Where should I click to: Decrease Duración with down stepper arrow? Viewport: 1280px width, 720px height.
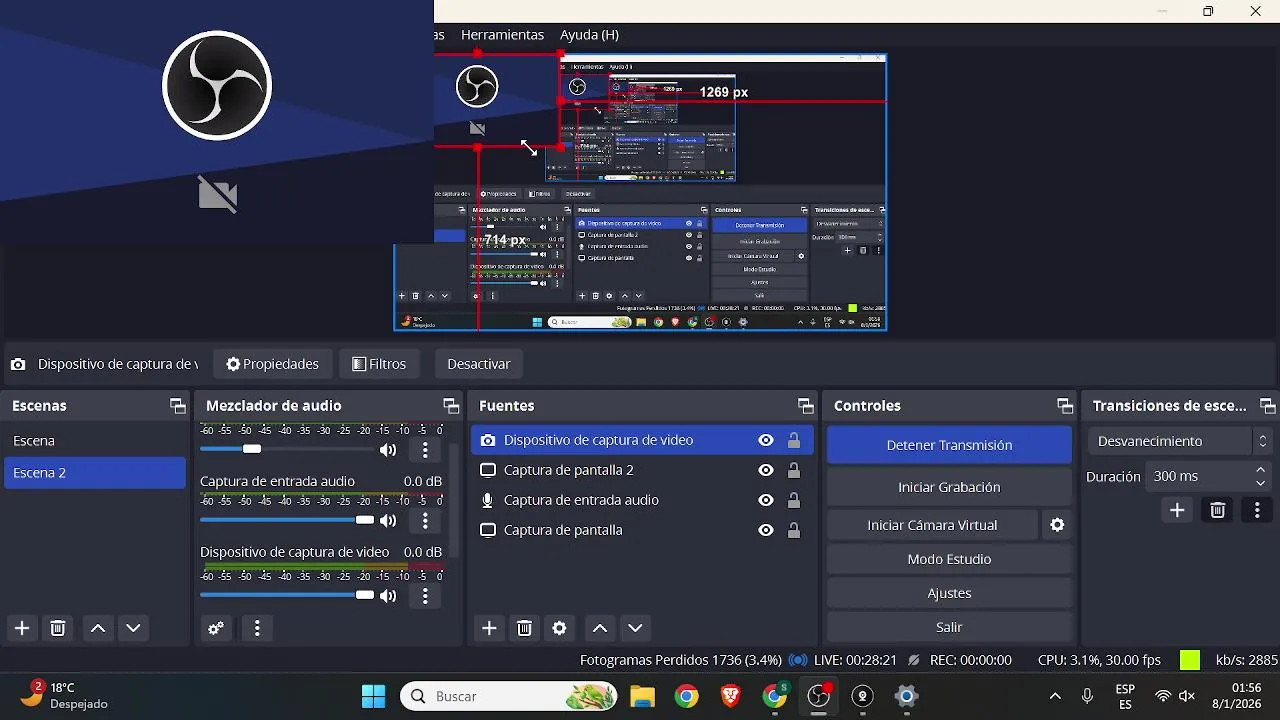pyautogui.click(x=1261, y=483)
